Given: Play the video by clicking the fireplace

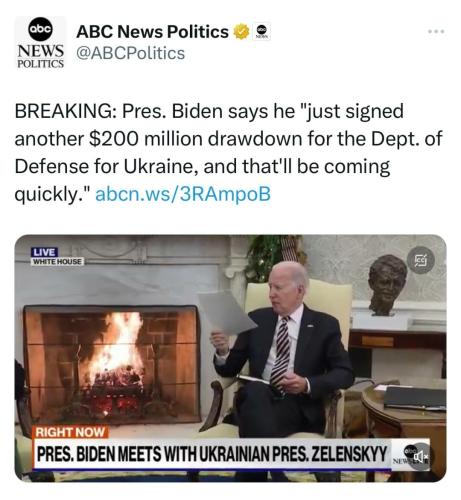Looking at the screenshot, I should (111, 363).
